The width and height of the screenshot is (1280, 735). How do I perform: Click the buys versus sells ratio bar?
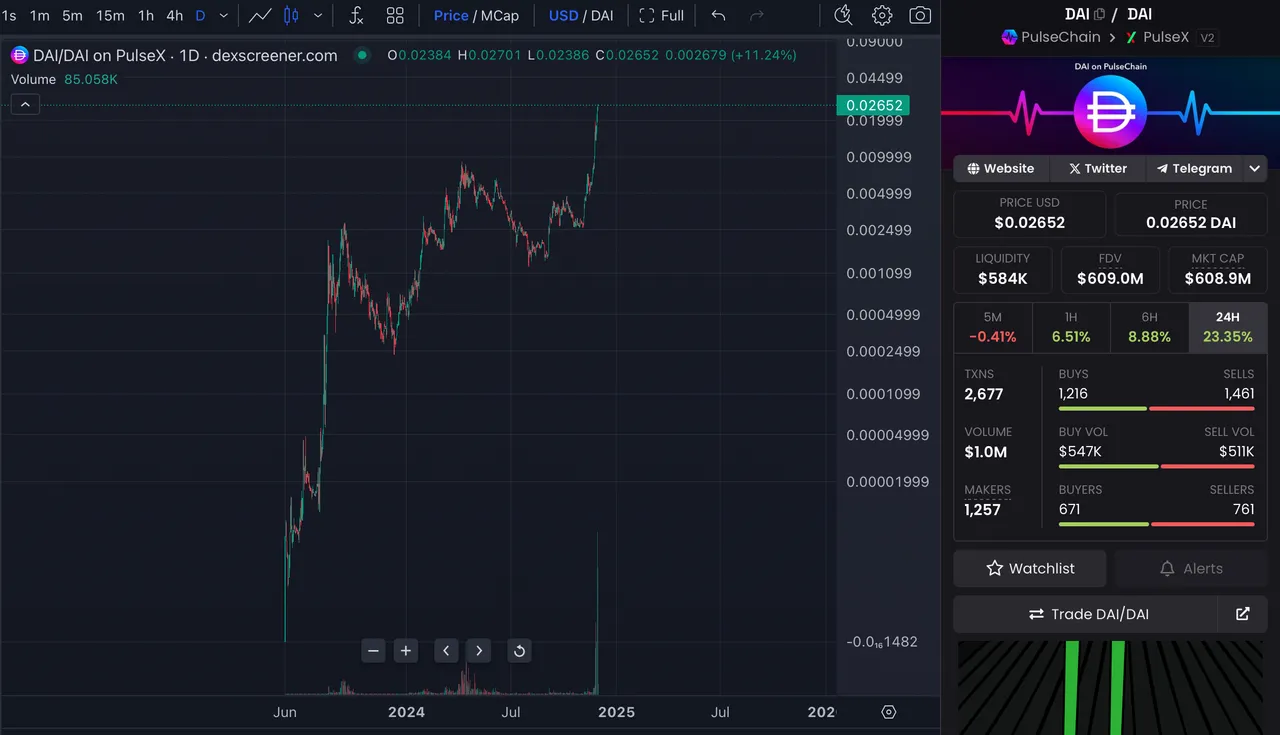pyautogui.click(x=1156, y=408)
